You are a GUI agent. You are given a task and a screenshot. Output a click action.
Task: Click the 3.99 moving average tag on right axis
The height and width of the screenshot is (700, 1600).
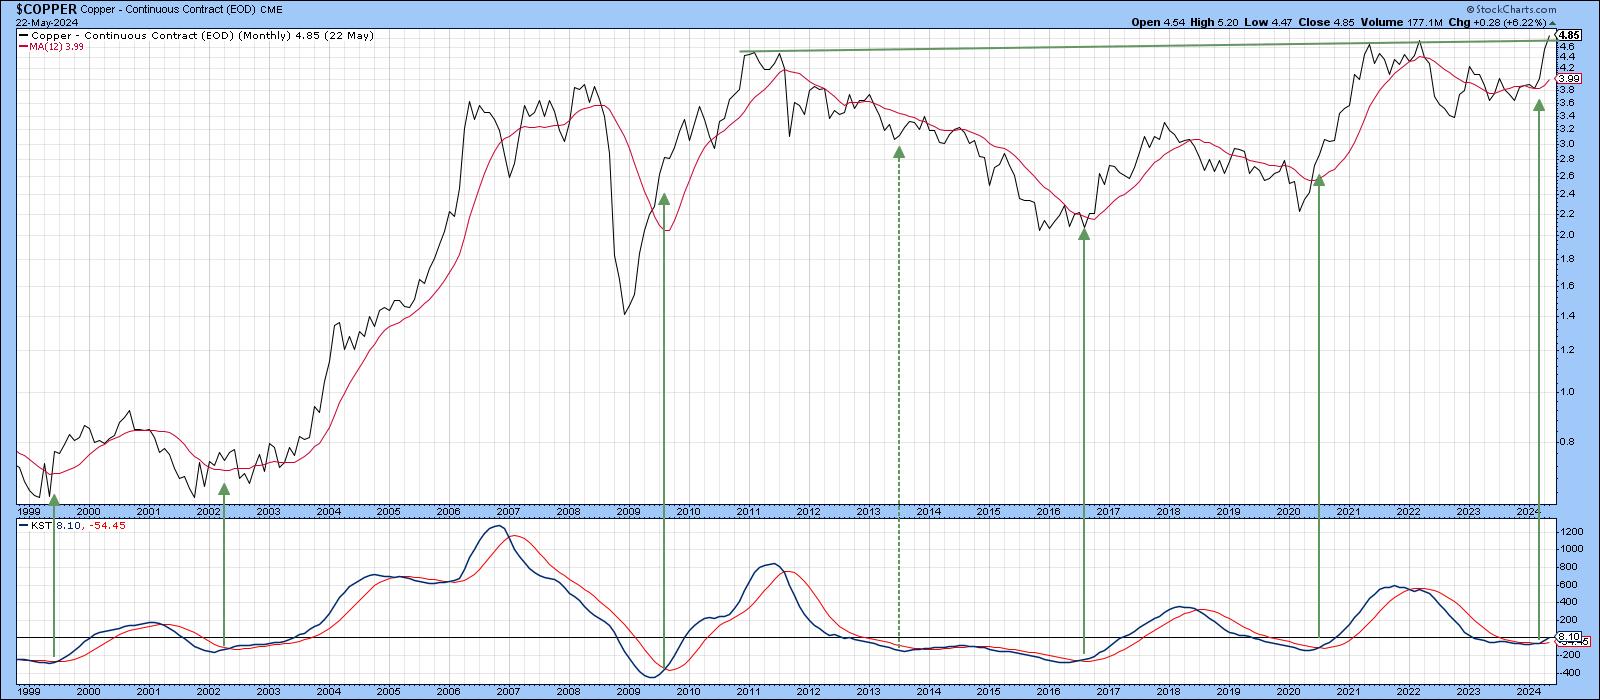click(1568, 79)
